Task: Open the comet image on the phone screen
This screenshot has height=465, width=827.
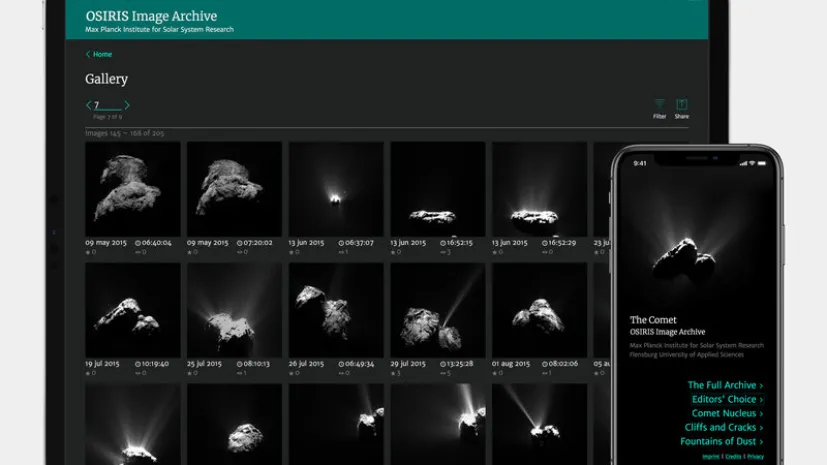Action: click(684, 258)
